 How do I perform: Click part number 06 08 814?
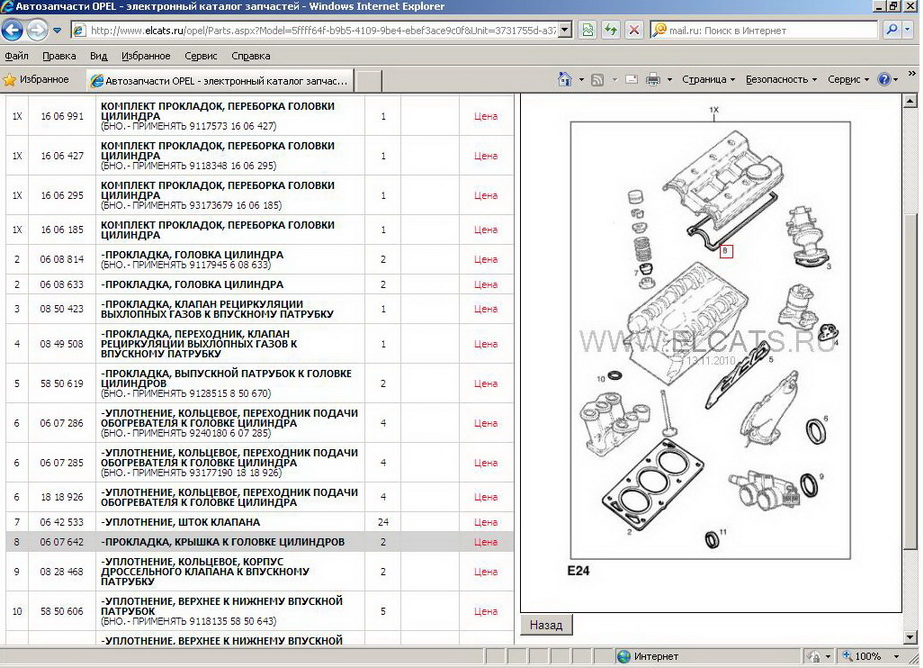62,260
